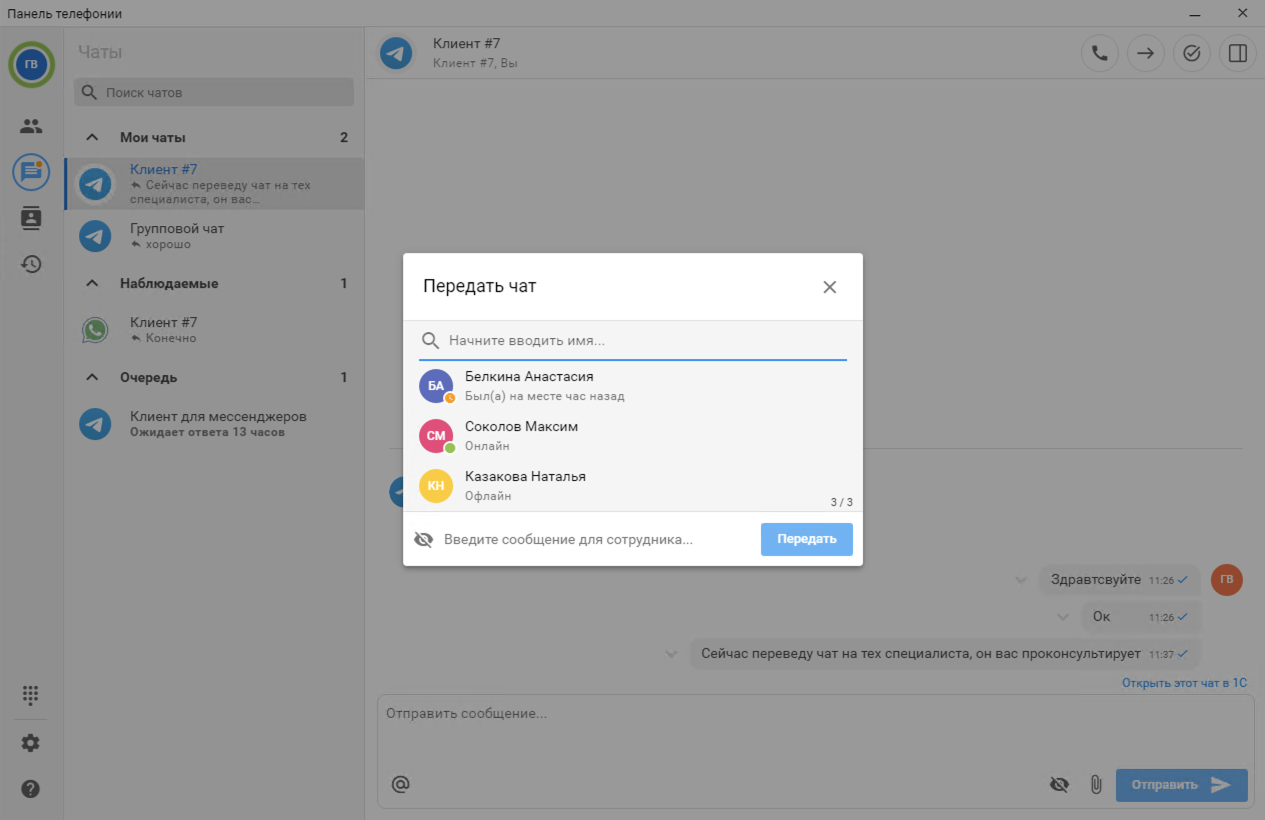Collapse the Очередь section
This screenshot has height=820, width=1265.
[92, 378]
